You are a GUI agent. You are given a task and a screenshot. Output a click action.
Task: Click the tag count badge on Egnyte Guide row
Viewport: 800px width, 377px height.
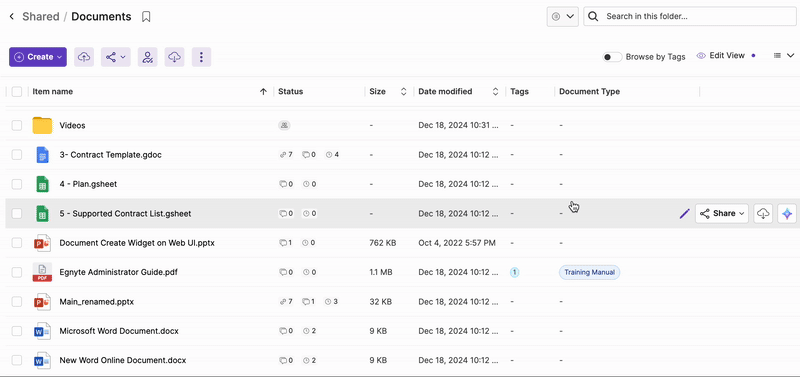coord(514,272)
